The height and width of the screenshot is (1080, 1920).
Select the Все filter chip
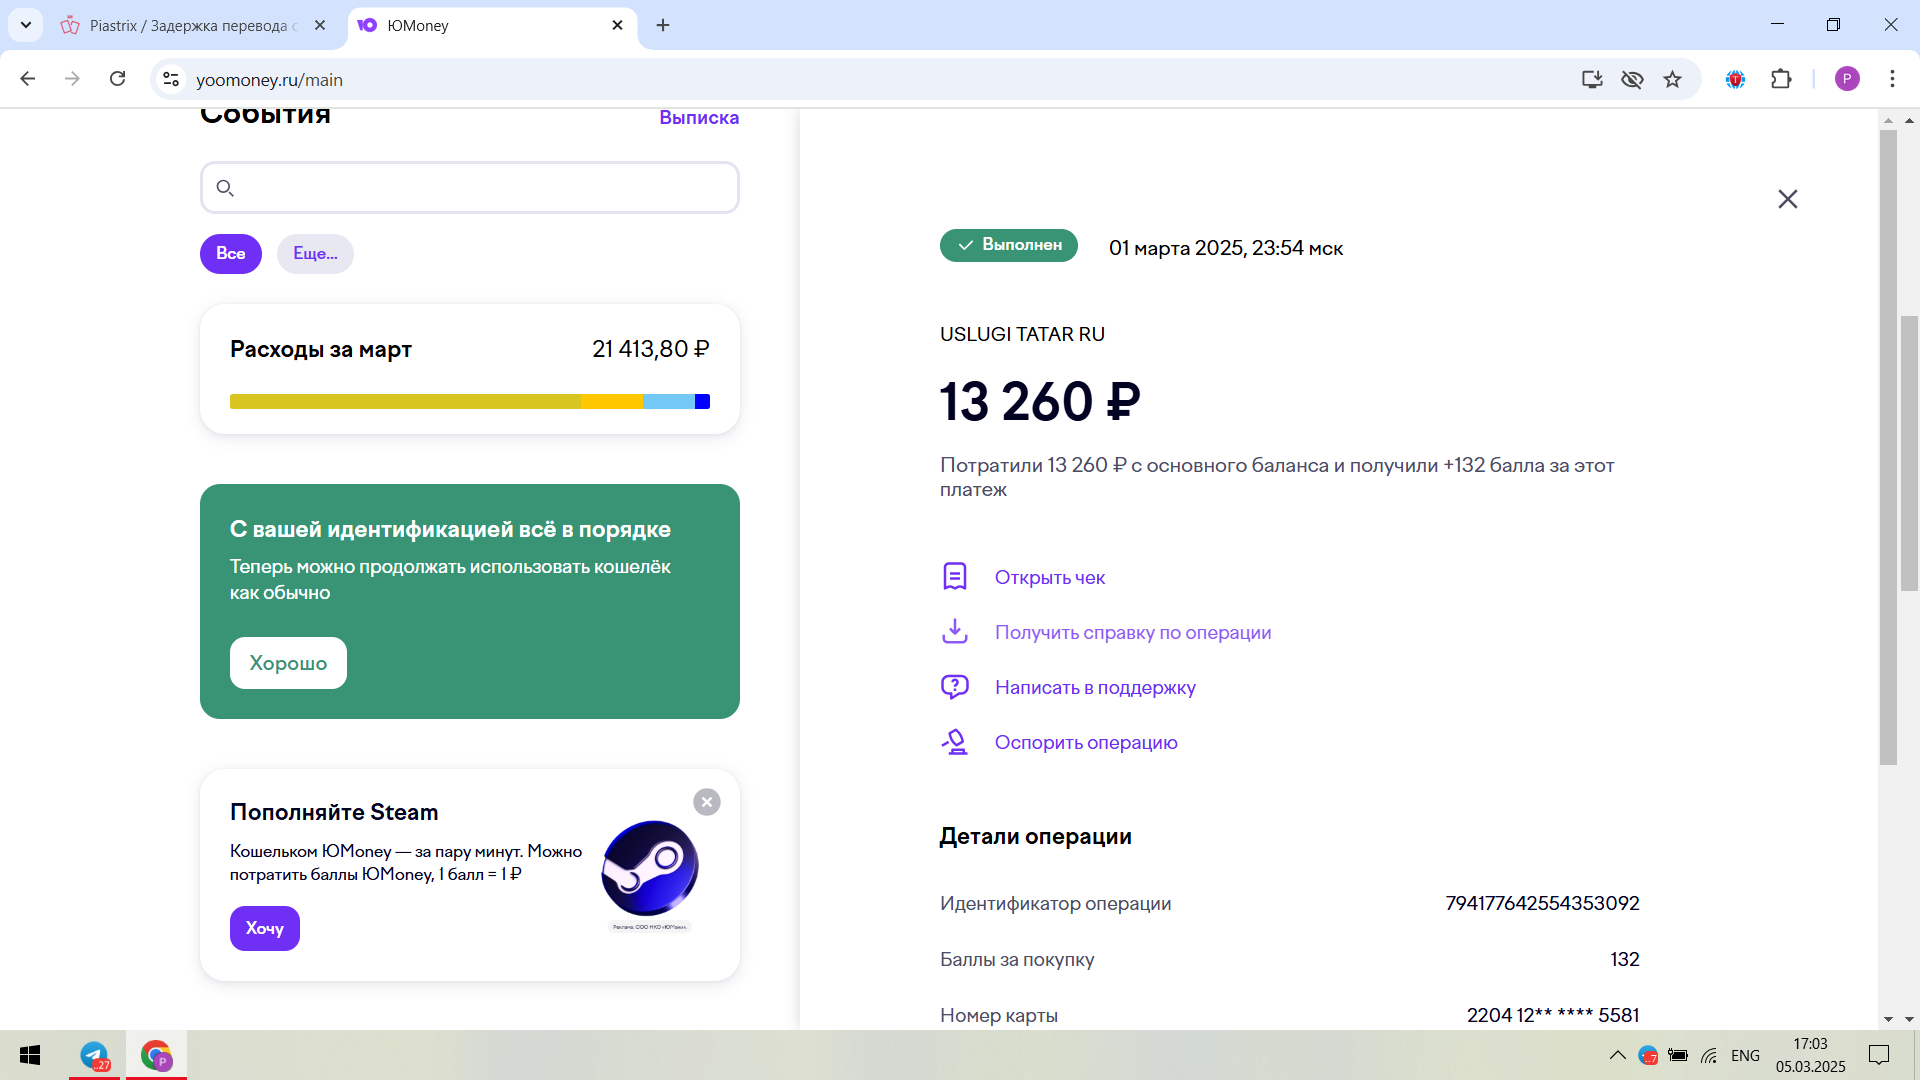231,254
